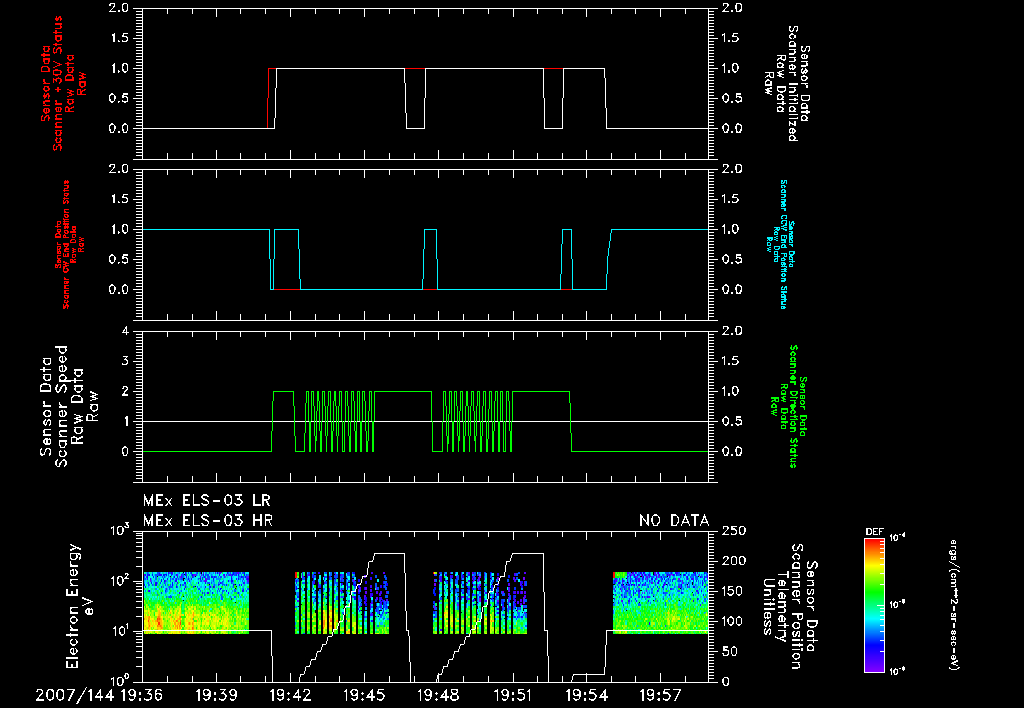
Task: Click the "Scanner Position Telemetry Unitless" axis title
Action: [x=782, y=606]
